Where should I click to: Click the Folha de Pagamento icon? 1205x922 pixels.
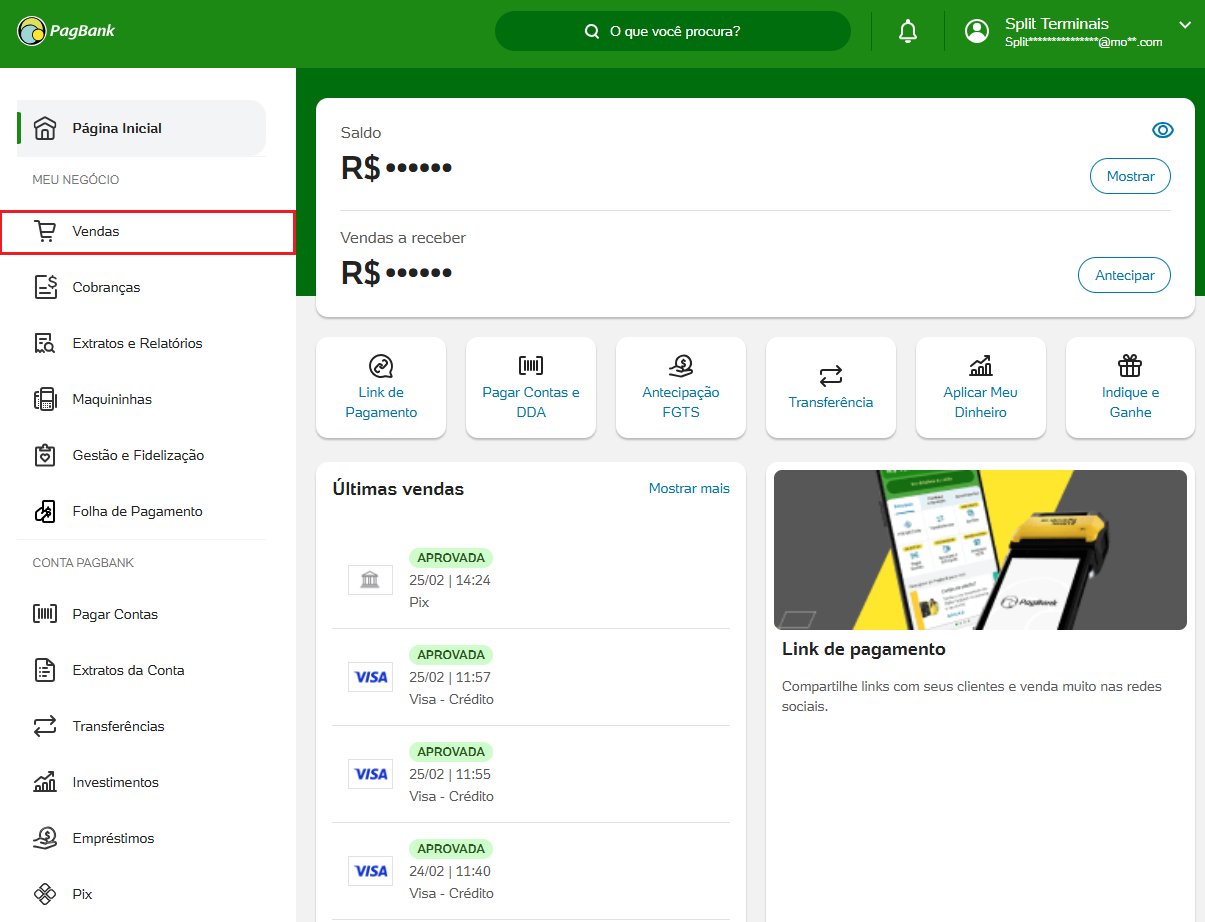point(45,511)
